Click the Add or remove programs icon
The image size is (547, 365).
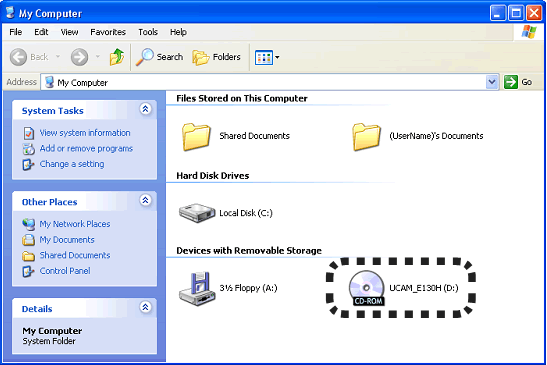coord(29,149)
